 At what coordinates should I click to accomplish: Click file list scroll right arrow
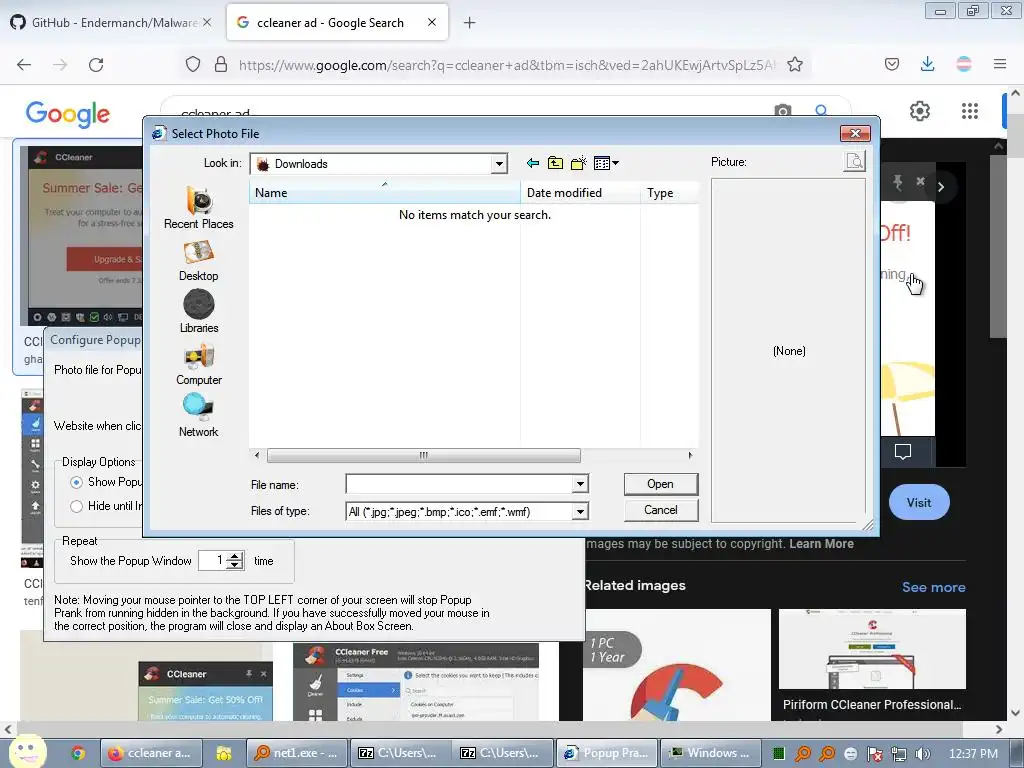click(690, 455)
